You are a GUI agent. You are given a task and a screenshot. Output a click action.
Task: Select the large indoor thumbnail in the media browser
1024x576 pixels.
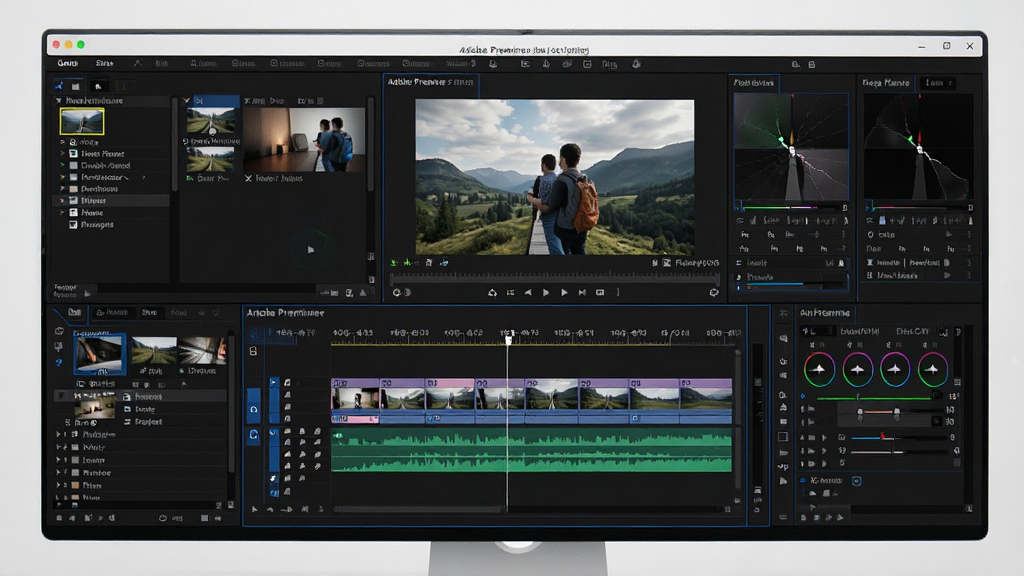(x=304, y=139)
